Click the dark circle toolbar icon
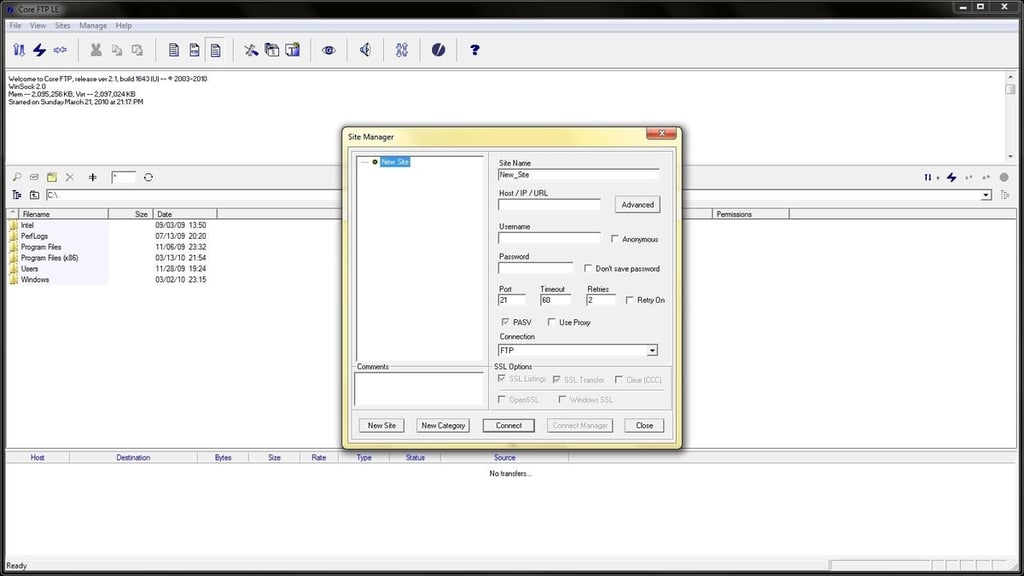Screen dimensions: 1024x576 point(438,50)
